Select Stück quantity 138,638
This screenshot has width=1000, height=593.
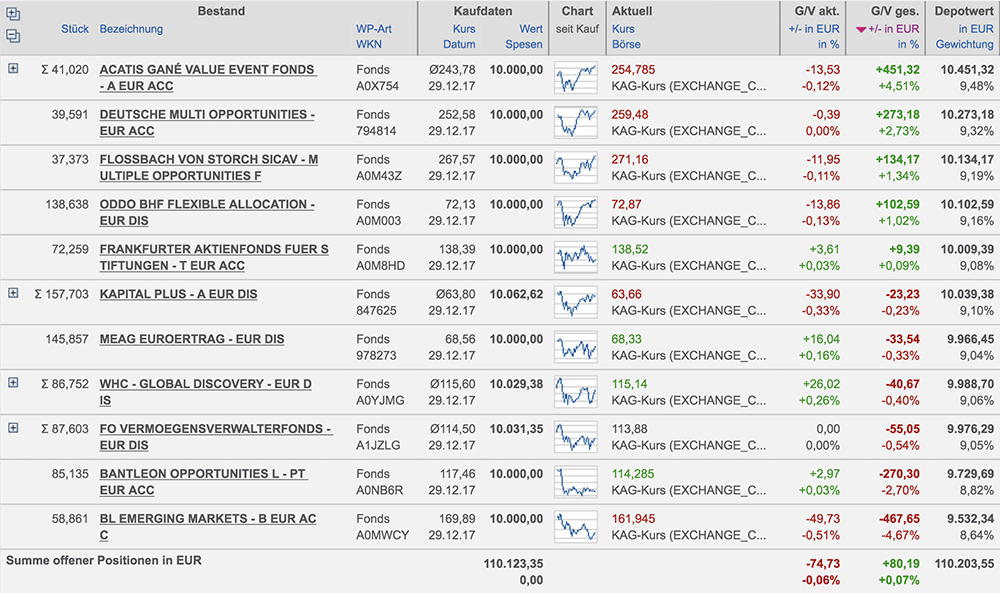click(x=67, y=204)
